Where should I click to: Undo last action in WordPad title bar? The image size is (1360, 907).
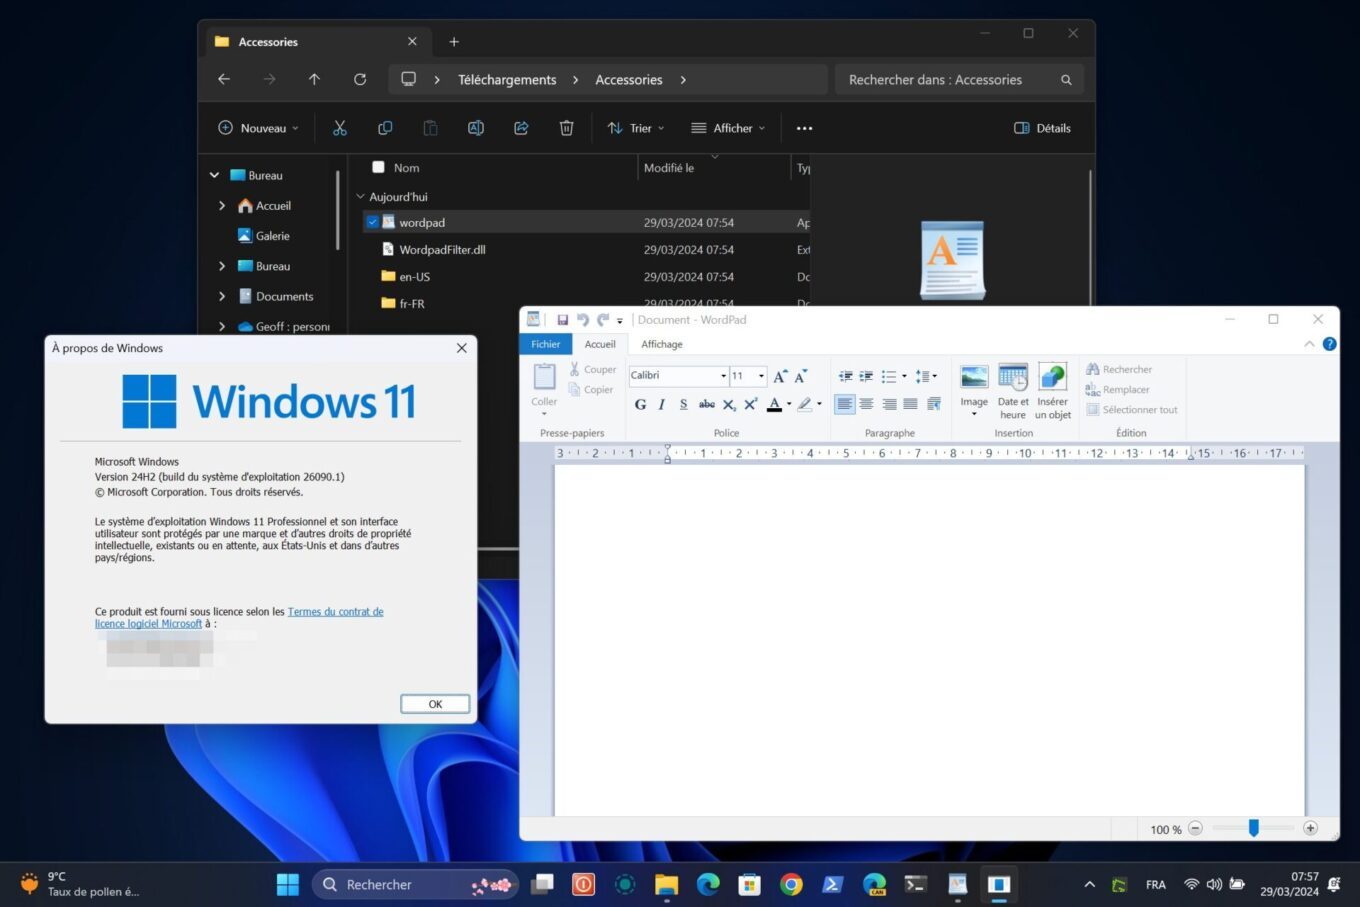coord(582,320)
